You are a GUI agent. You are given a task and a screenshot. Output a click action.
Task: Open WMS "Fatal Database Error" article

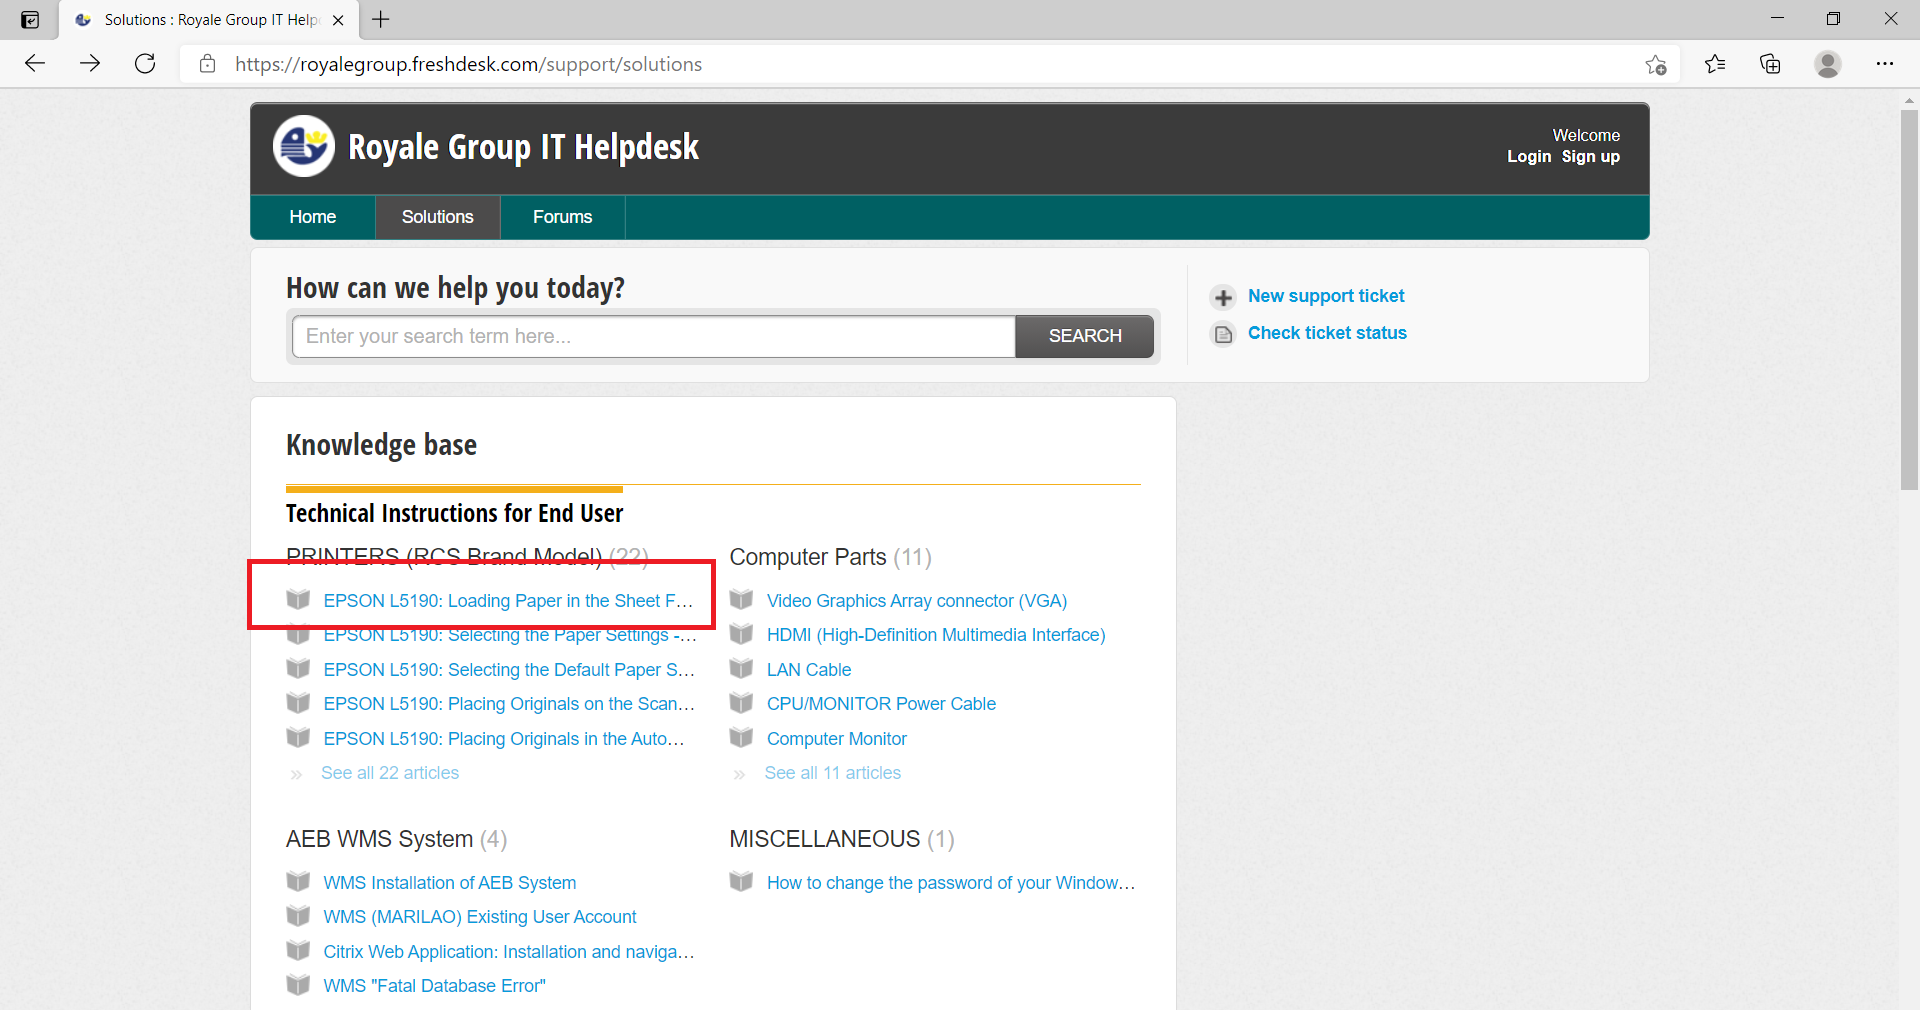click(x=434, y=986)
